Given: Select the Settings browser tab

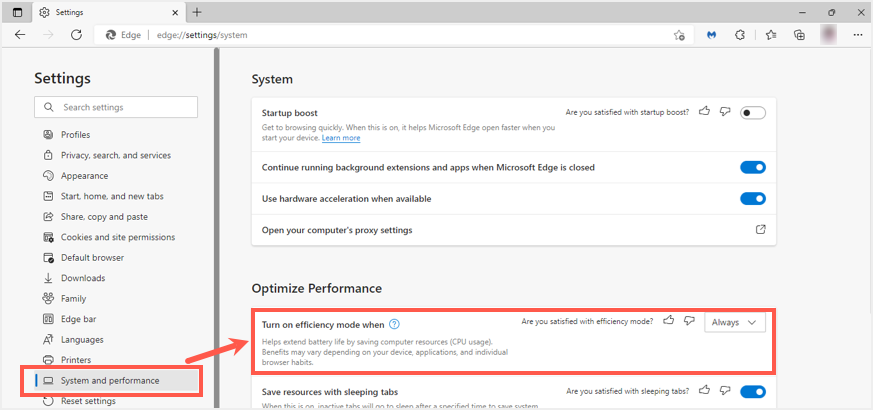Looking at the screenshot, I should pos(109,12).
